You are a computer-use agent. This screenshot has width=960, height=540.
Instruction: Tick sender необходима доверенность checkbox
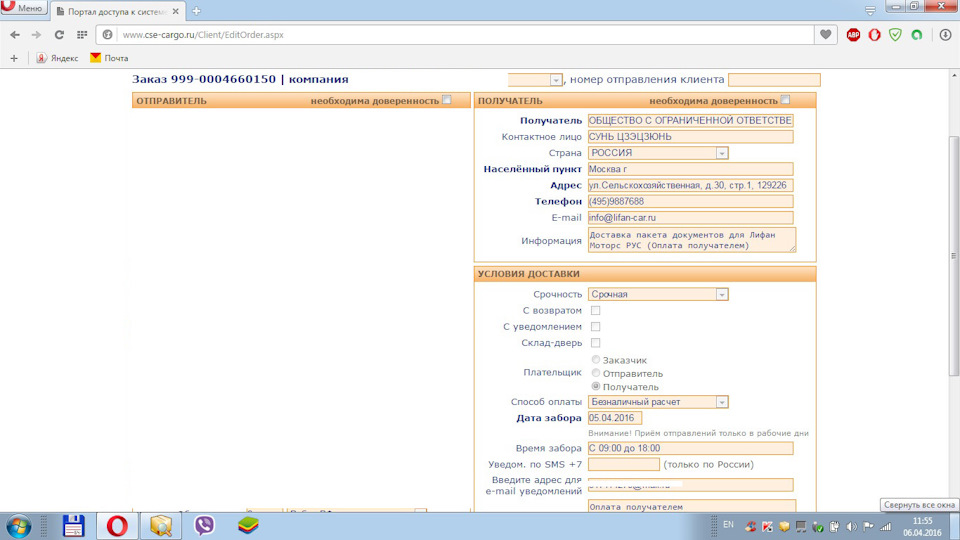[447, 100]
